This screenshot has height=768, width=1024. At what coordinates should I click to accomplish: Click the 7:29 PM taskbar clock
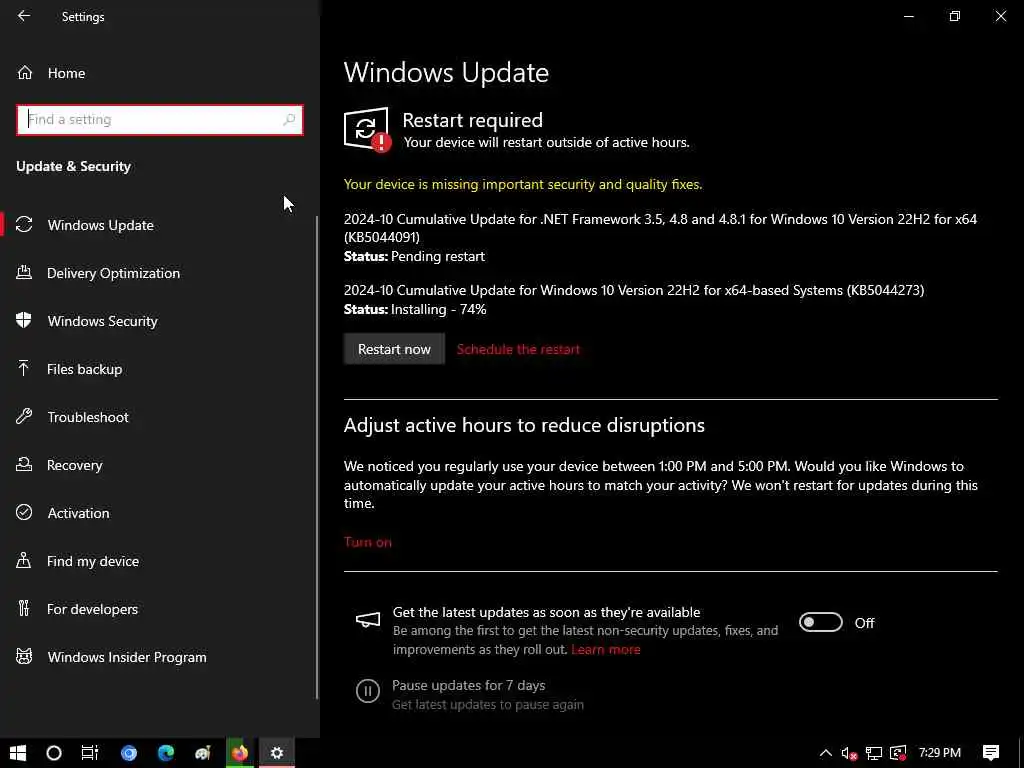click(940, 752)
